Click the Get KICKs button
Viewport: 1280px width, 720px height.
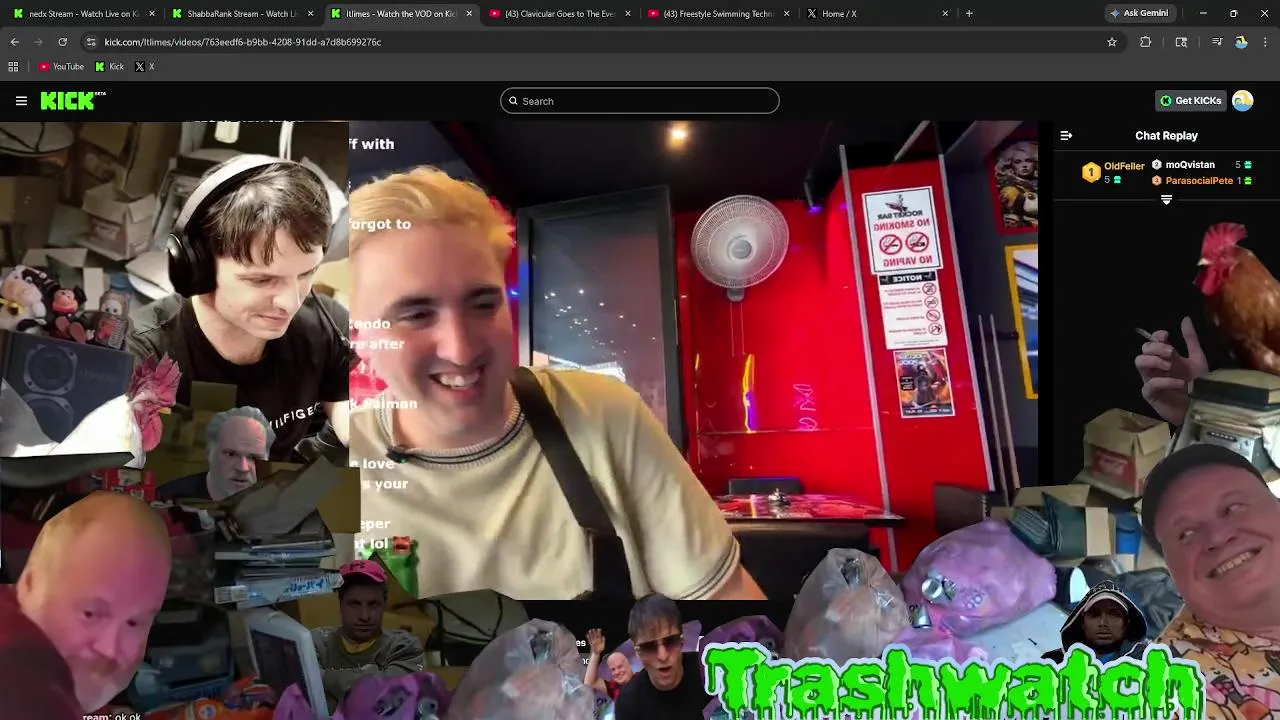(1190, 100)
